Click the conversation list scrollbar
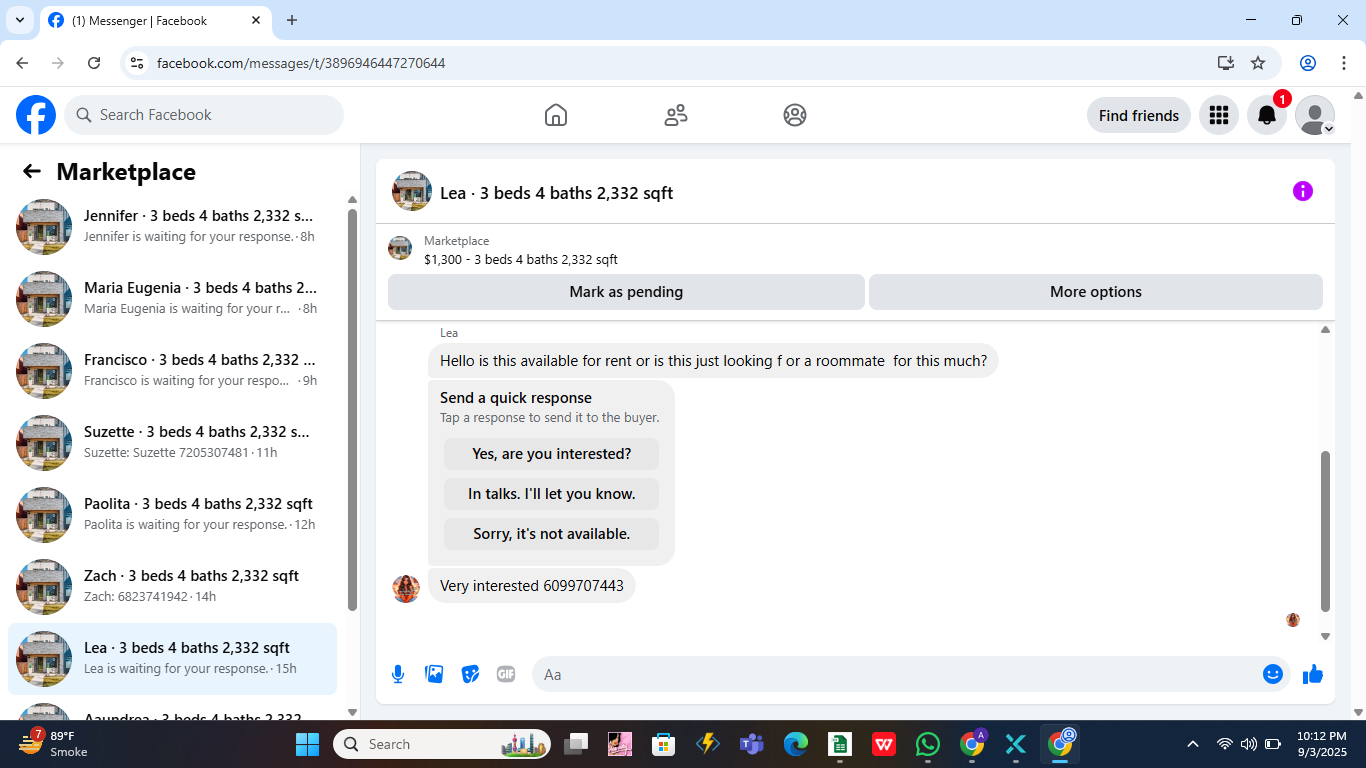The height and width of the screenshot is (768, 1366). 352,408
